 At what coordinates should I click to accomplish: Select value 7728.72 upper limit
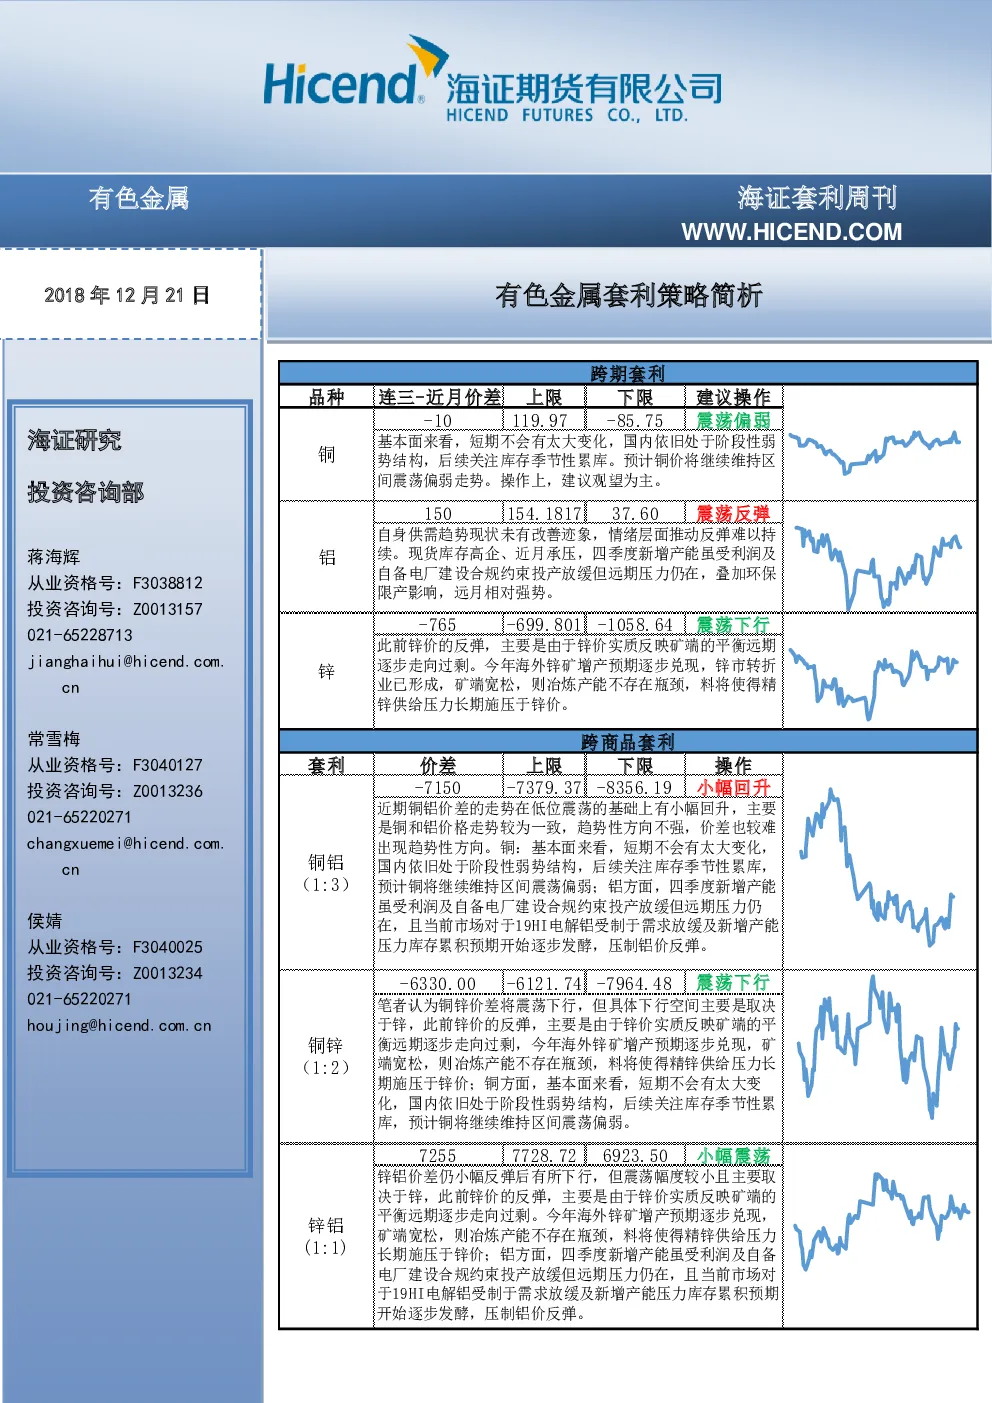click(x=544, y=1156)
